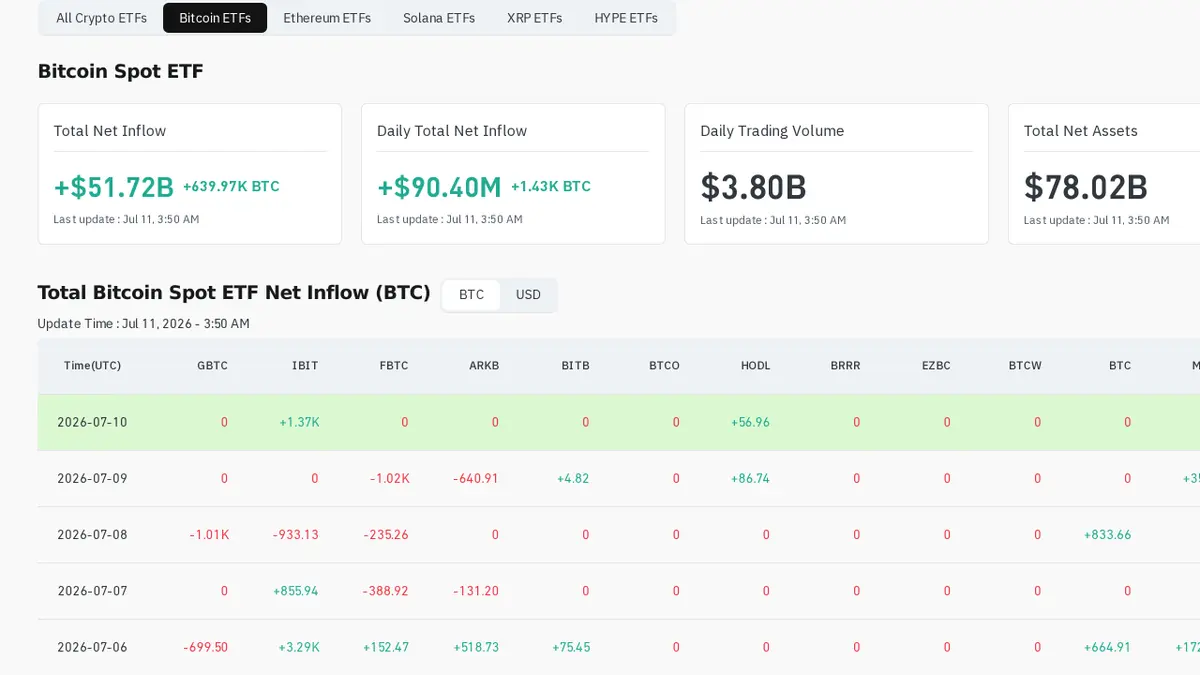1200x675 pixels.
Task: Open the XRP ETFs tab
Action: [x=535, y=18]
